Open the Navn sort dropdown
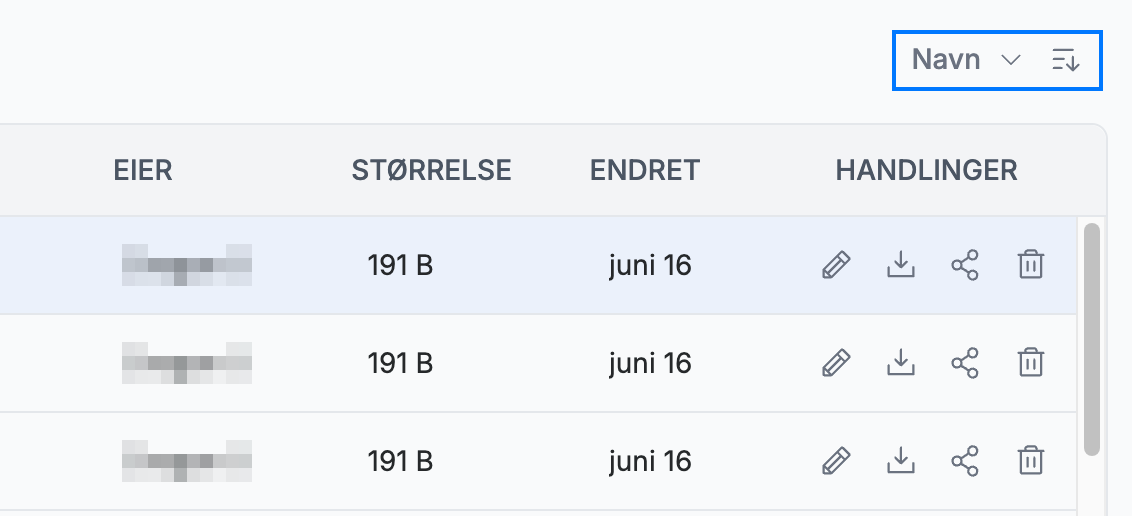 pyautogui.click(x=966, y=60)
